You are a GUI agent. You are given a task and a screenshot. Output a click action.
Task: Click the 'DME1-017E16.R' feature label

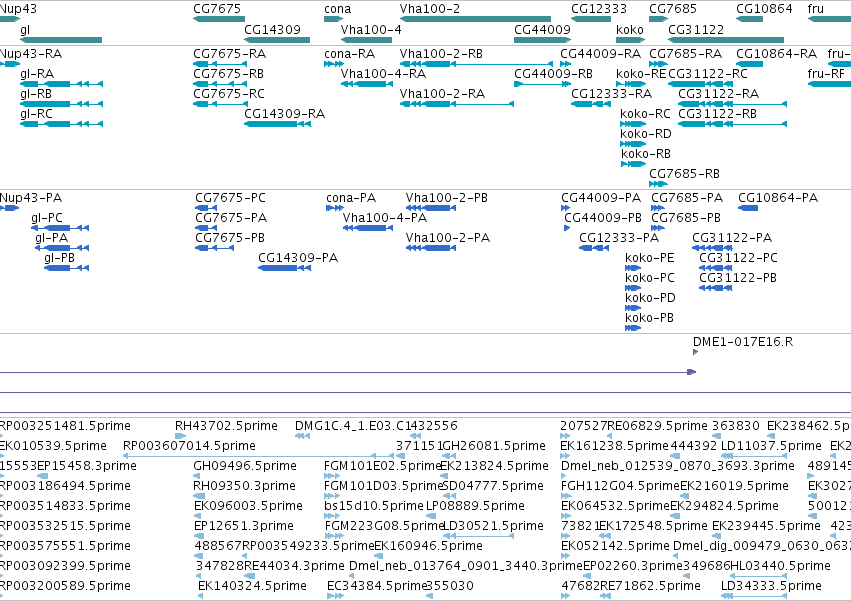742,342
